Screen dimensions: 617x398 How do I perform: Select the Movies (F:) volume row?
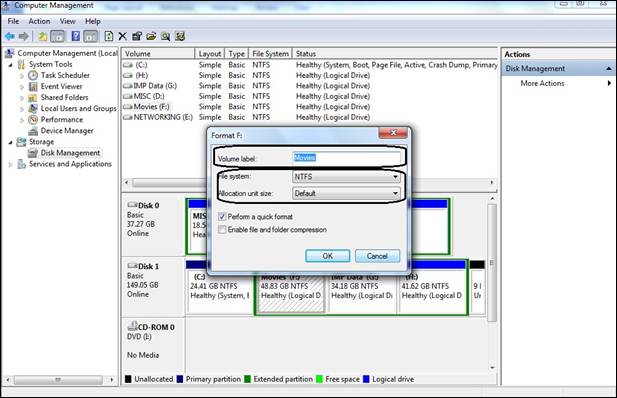point(309,107)
